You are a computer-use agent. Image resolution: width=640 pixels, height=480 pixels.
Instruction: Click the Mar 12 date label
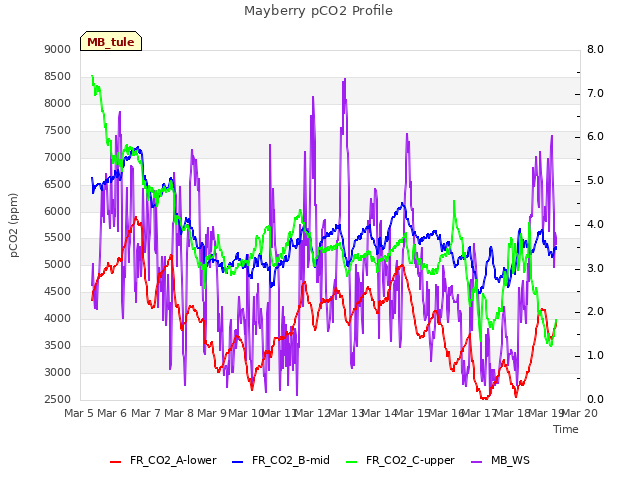coord(312,413)
